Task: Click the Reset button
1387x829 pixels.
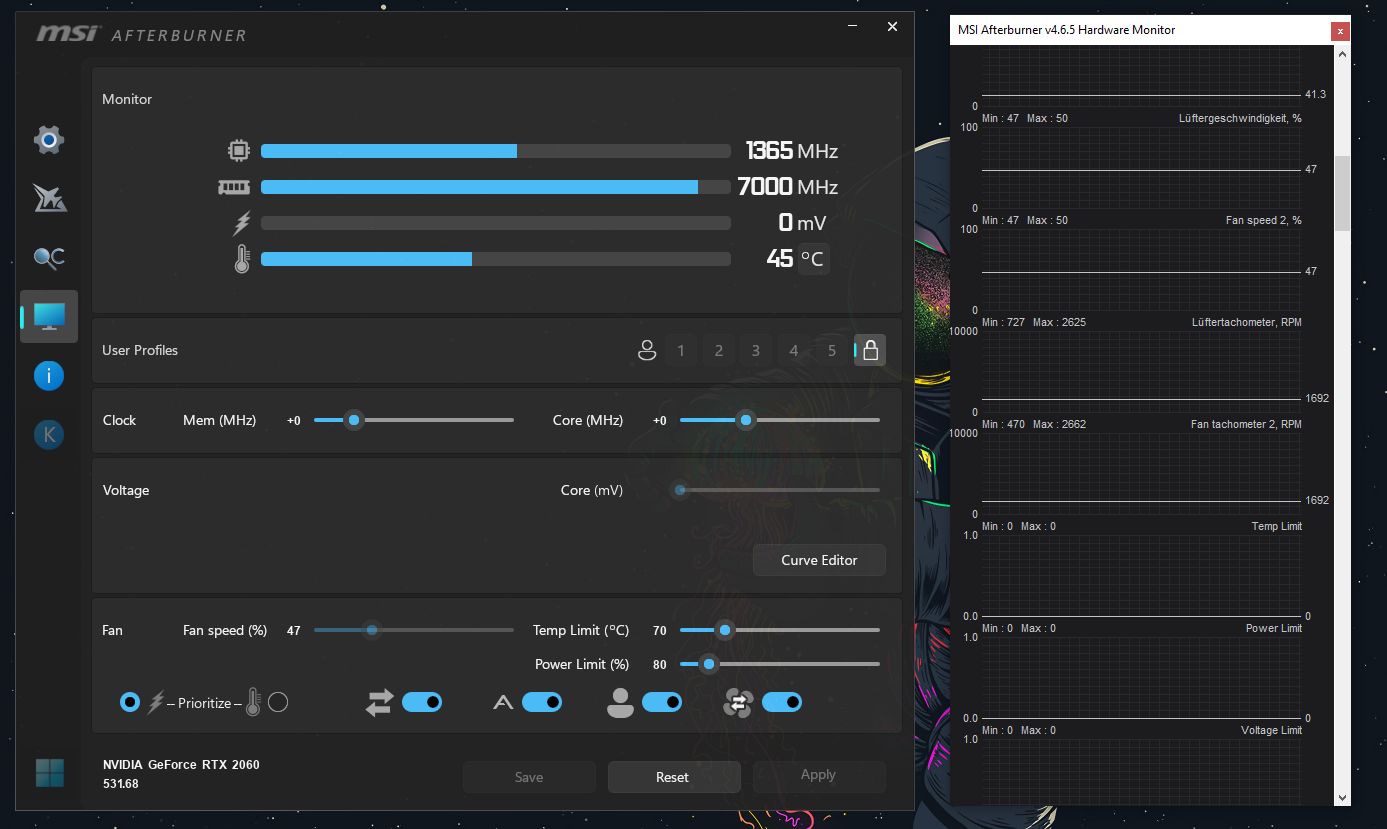Action: click(x=673, y=777)
